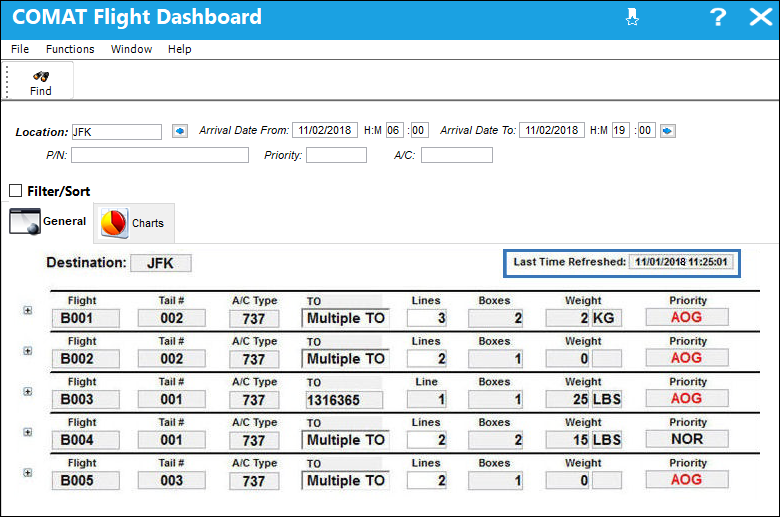Viewport: 780px width, 517px height.
Task: Toggle the Filter/Sort checkbox
Action: (15, 191)
